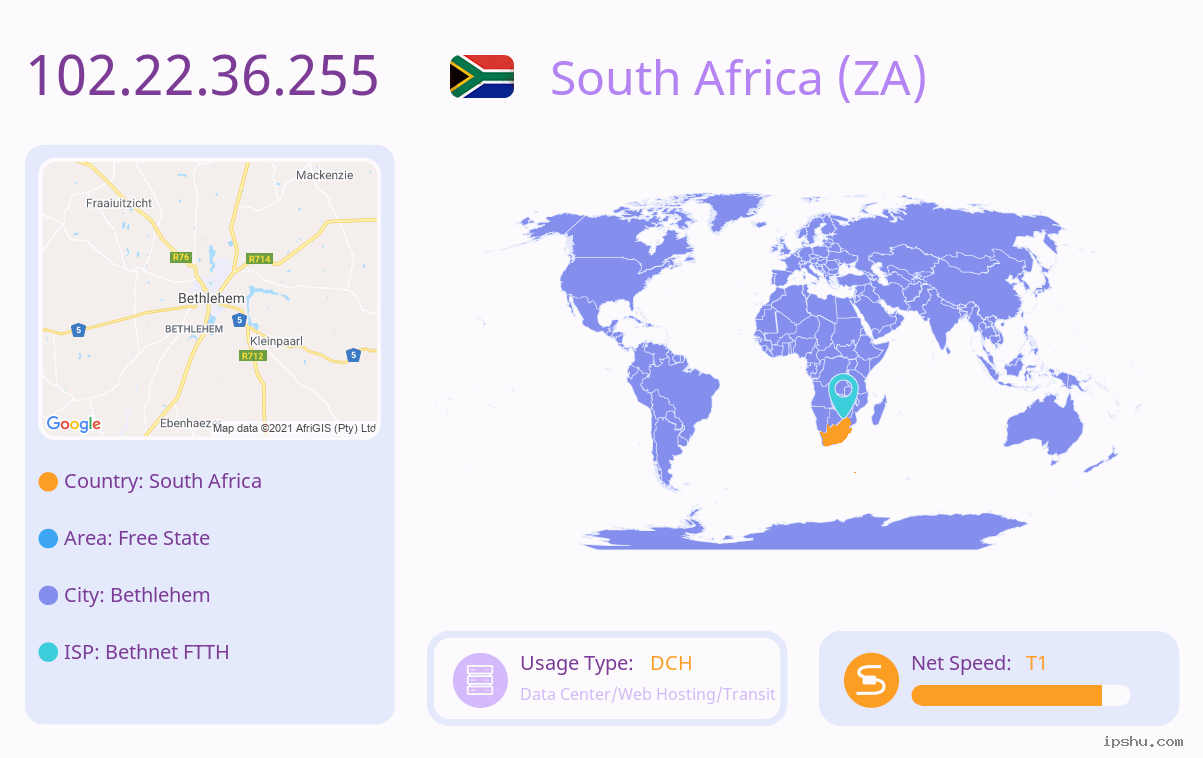Click the orange Net Speed cable icon
This screenshot has height=758, width=1203.
(x=871, y=680)
